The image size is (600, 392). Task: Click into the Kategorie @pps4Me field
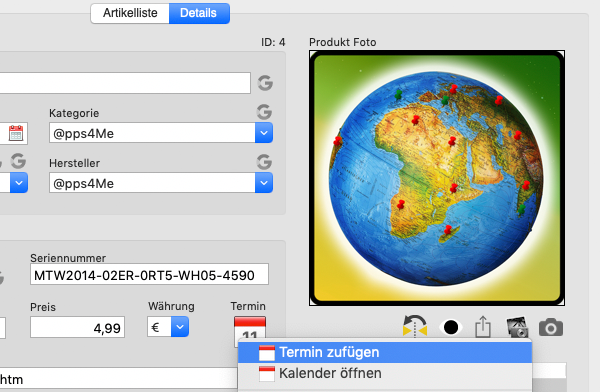click(x=152, y=133)
